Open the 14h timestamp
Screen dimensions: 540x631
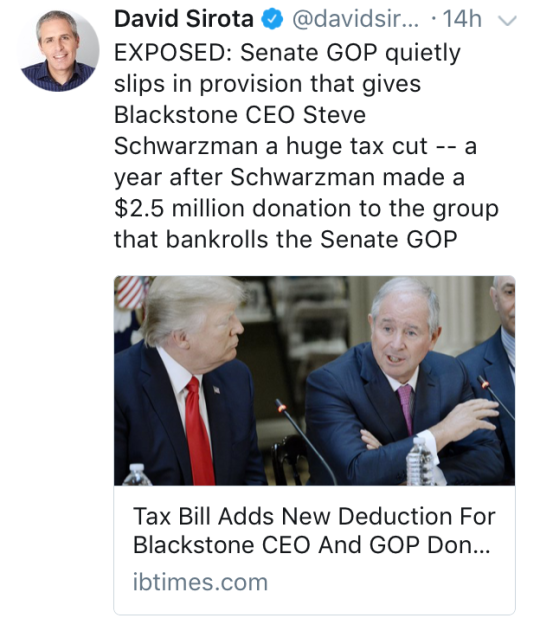pos(462,19)
